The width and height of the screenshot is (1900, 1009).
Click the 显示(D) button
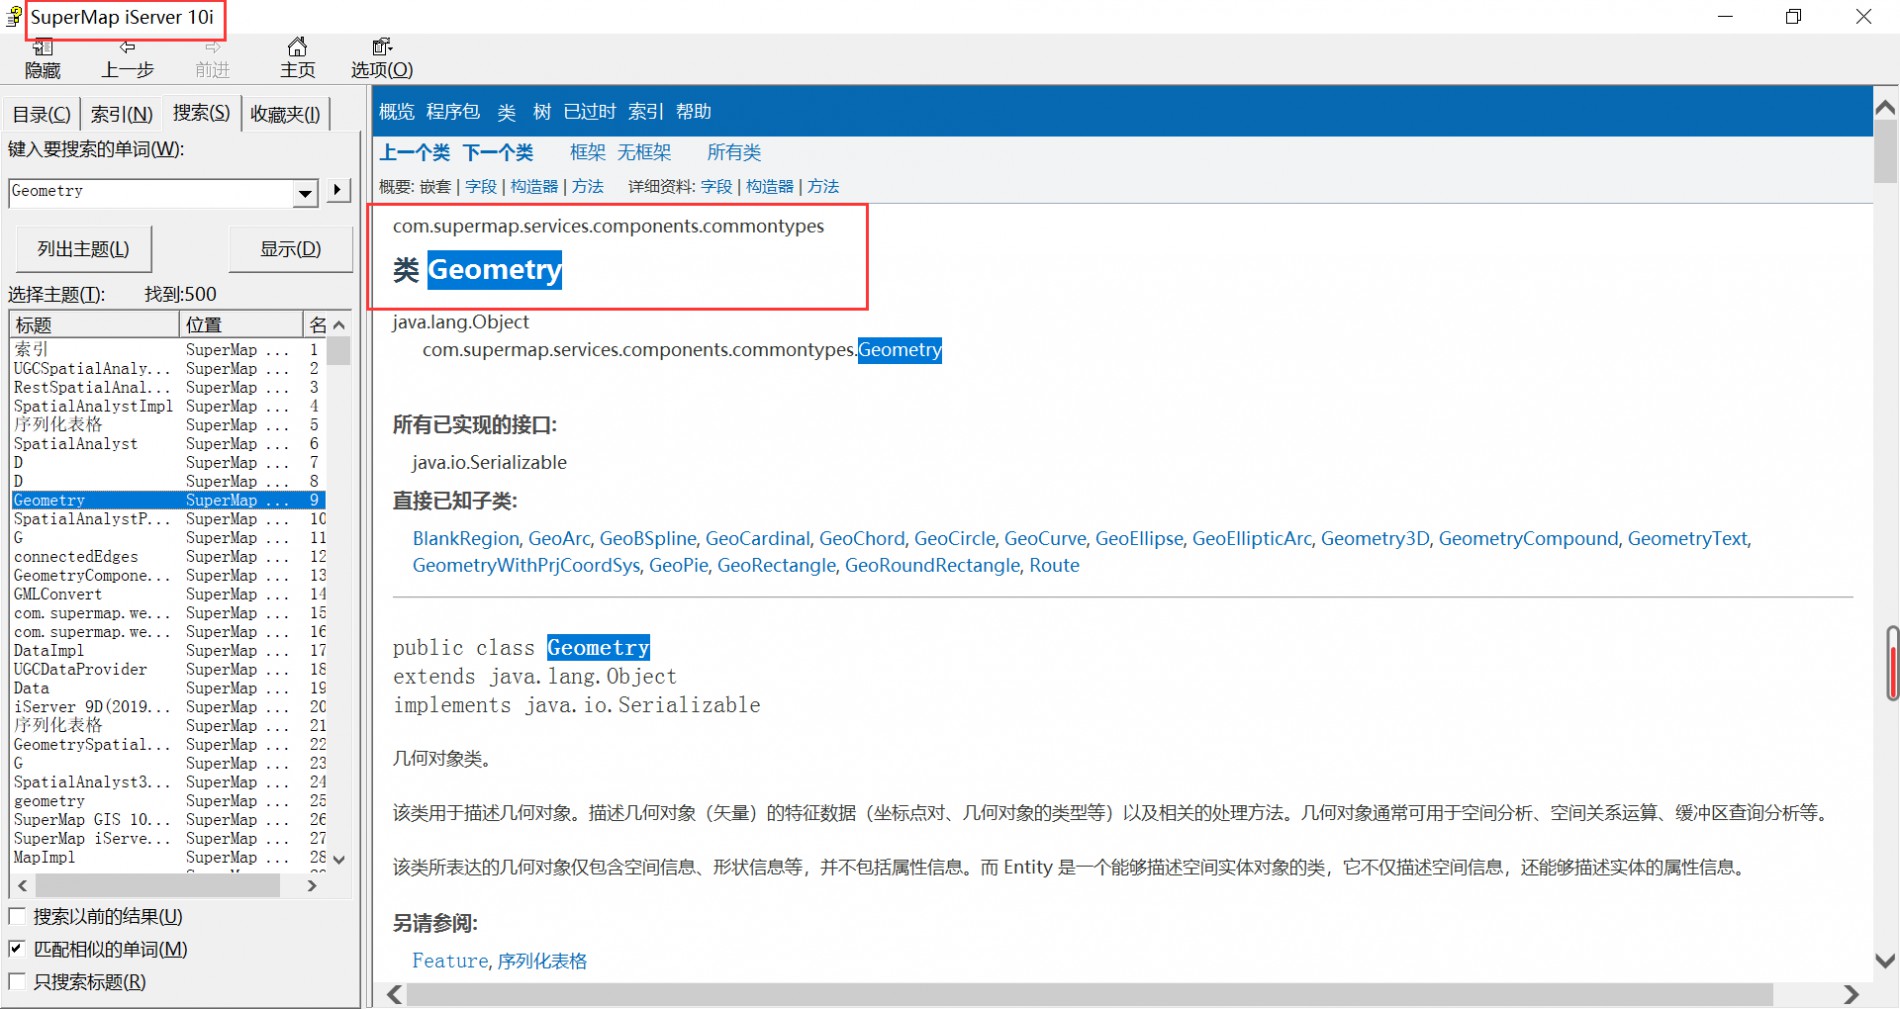[x=291, y=249]
